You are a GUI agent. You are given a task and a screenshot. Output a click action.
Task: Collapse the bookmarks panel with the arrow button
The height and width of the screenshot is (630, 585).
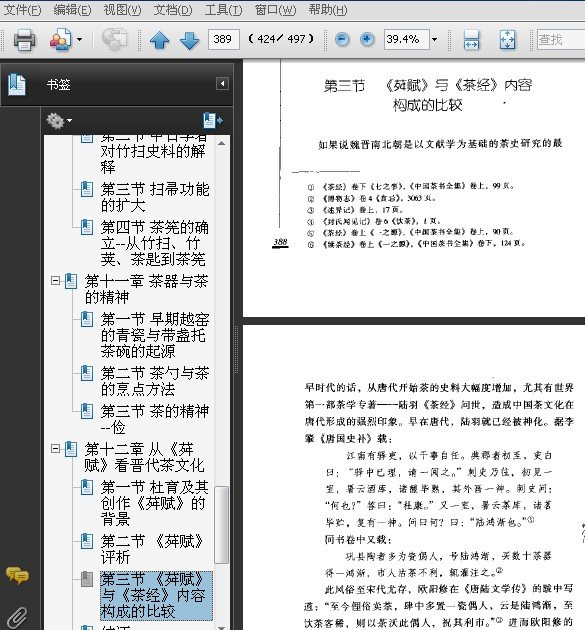point(222,84)
